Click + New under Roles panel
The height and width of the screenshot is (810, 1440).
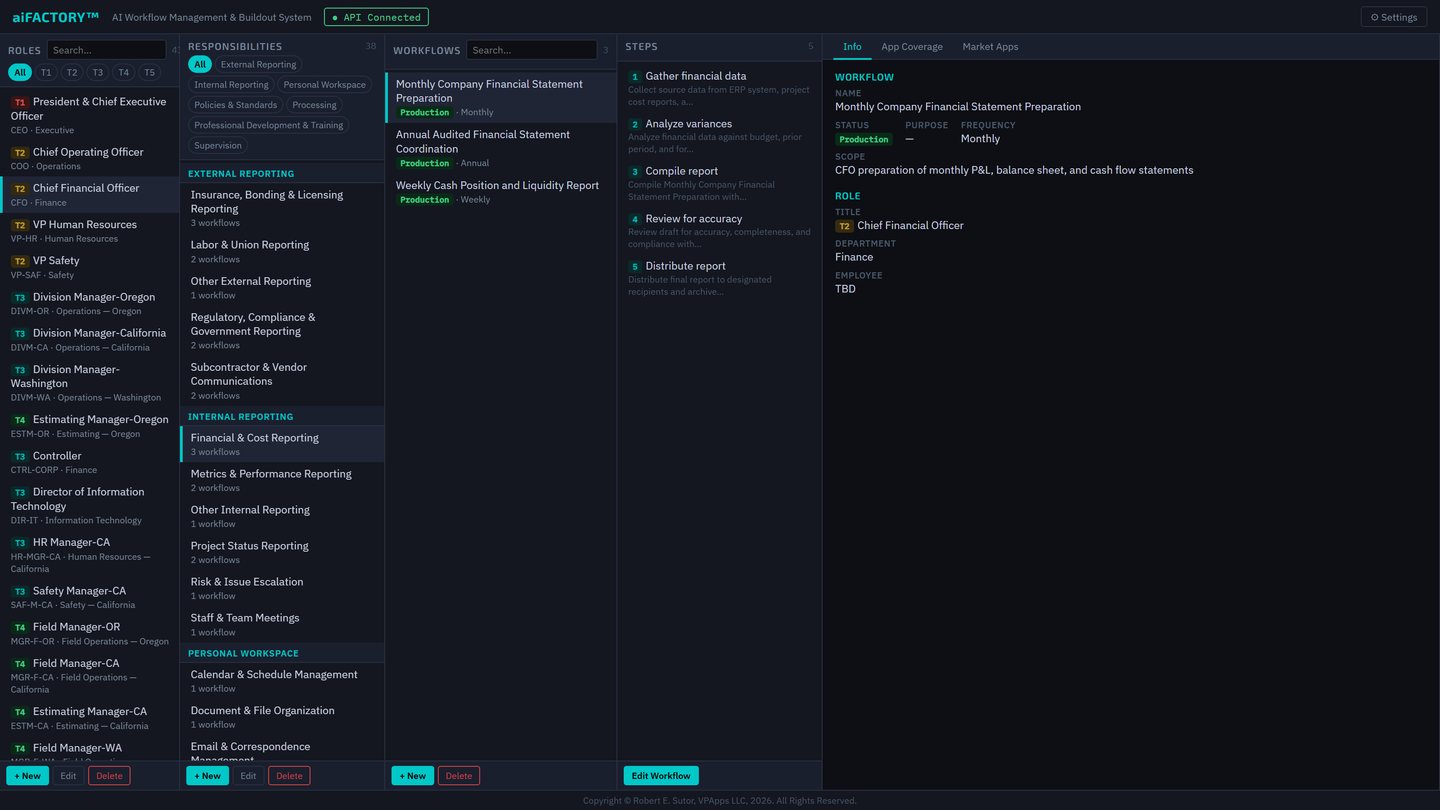click(27, 776)
